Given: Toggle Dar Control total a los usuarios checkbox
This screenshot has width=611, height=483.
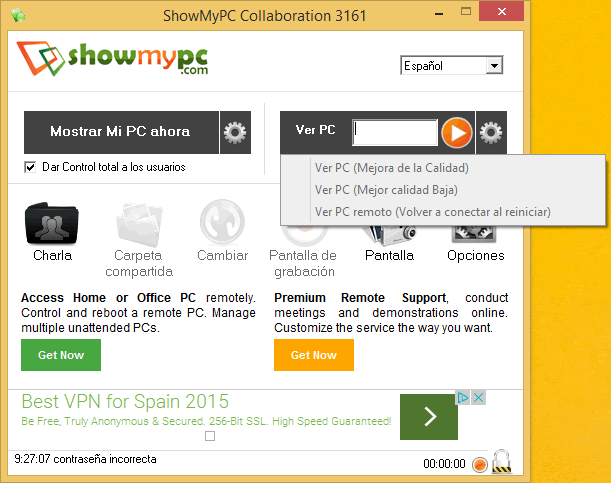Looking at the screenshot, I should coord(30,167).
